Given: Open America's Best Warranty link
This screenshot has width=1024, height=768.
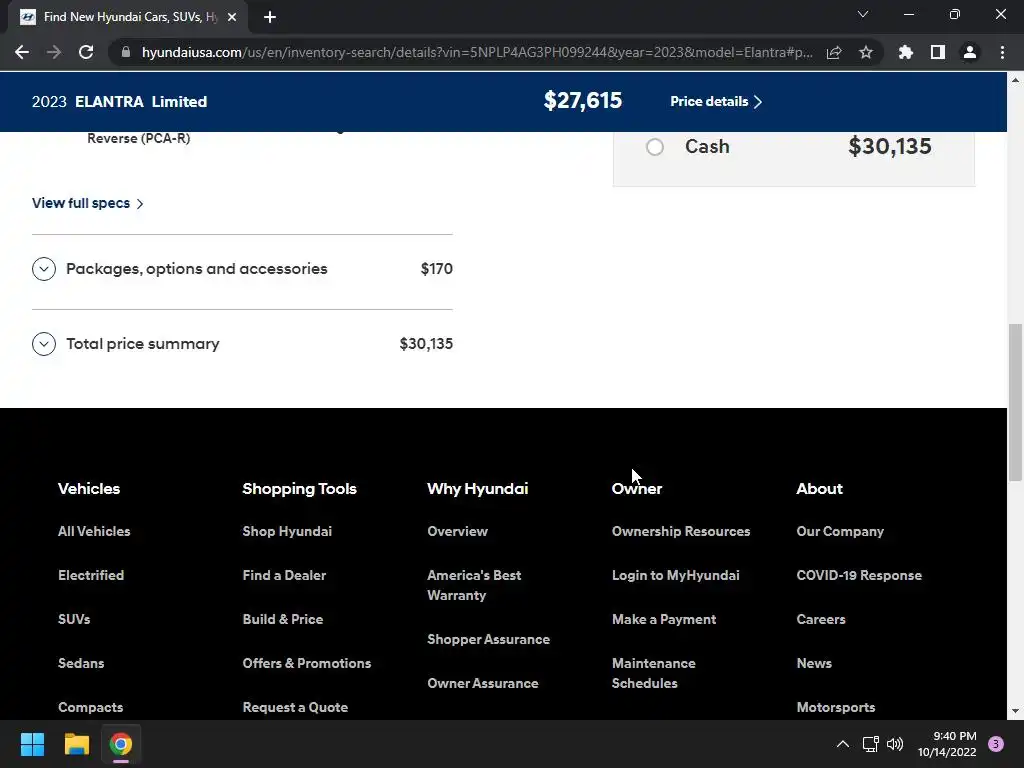Looking at the screenshot, I should click(474, 585).
